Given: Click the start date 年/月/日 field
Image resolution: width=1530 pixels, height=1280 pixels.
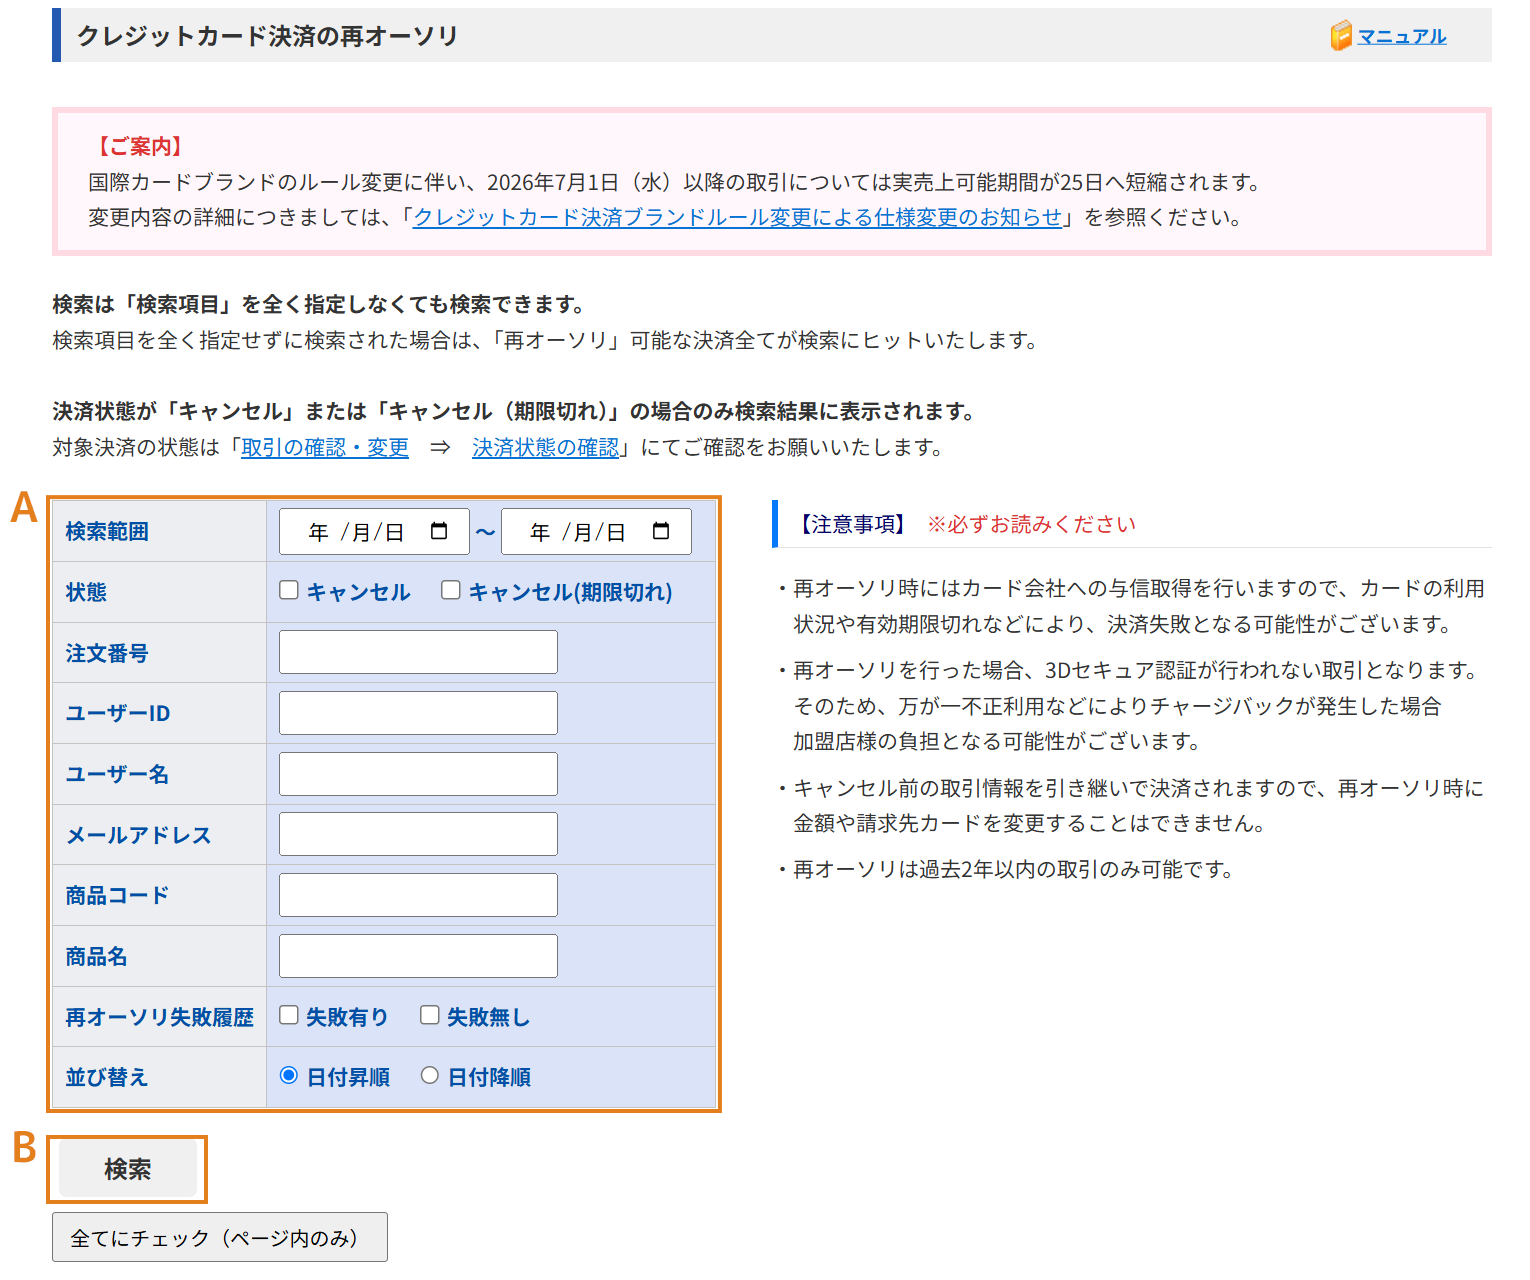Looking at the screenshot, I should click(374, 531).
